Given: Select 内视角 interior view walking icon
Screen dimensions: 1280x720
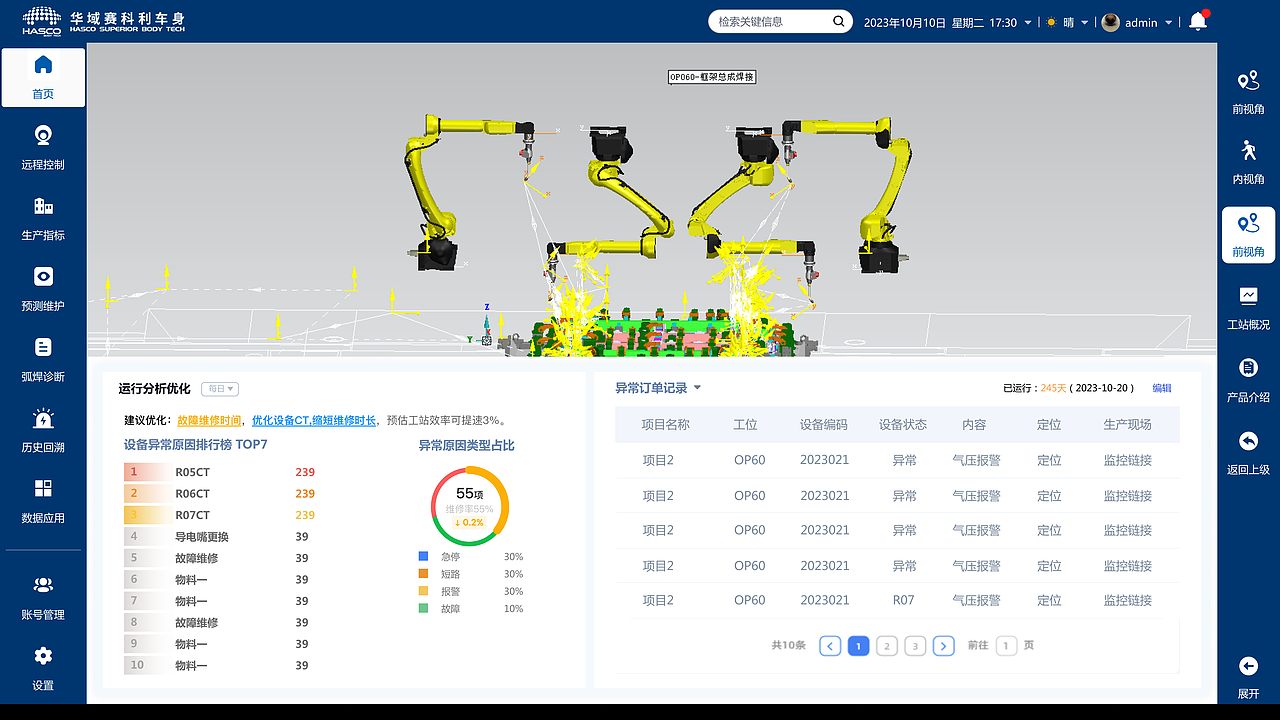Looking at the screenshot, I should (1248, 151).
